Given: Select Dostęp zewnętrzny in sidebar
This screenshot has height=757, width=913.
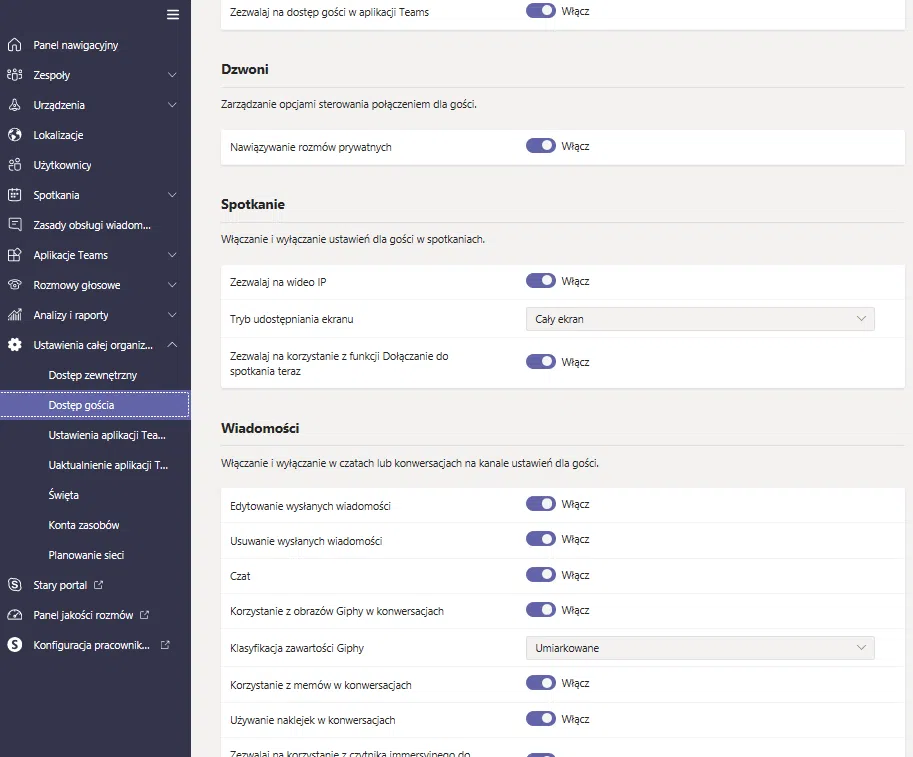Looking at the screenshot, I should (93, 375).
